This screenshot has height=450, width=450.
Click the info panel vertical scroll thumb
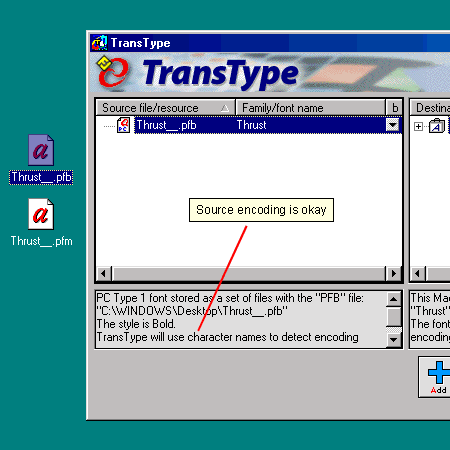click(394, 317)
